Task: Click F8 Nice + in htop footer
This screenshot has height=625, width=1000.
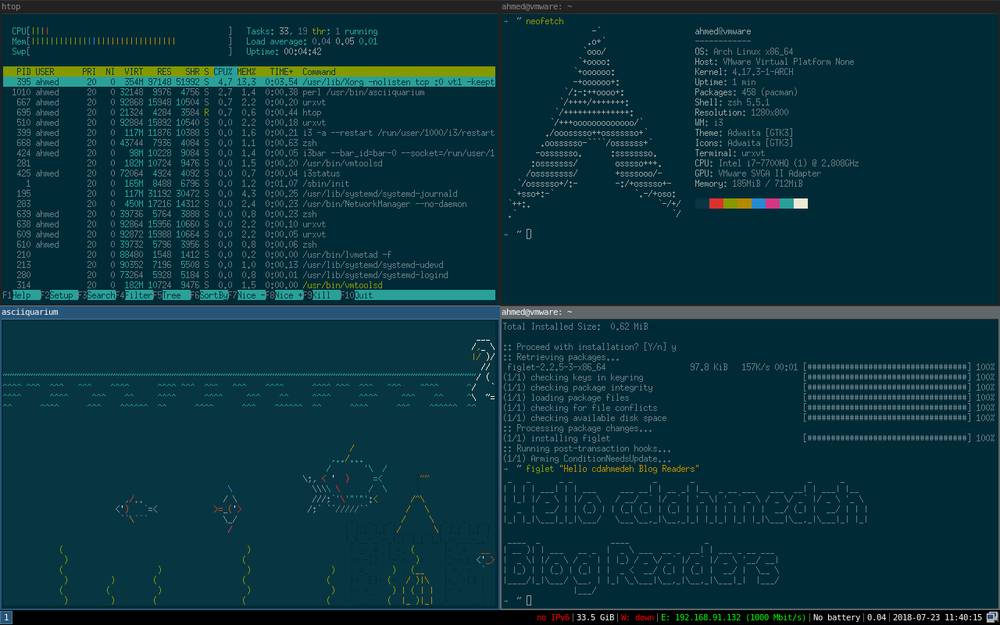Action: [x=284, y=295]
